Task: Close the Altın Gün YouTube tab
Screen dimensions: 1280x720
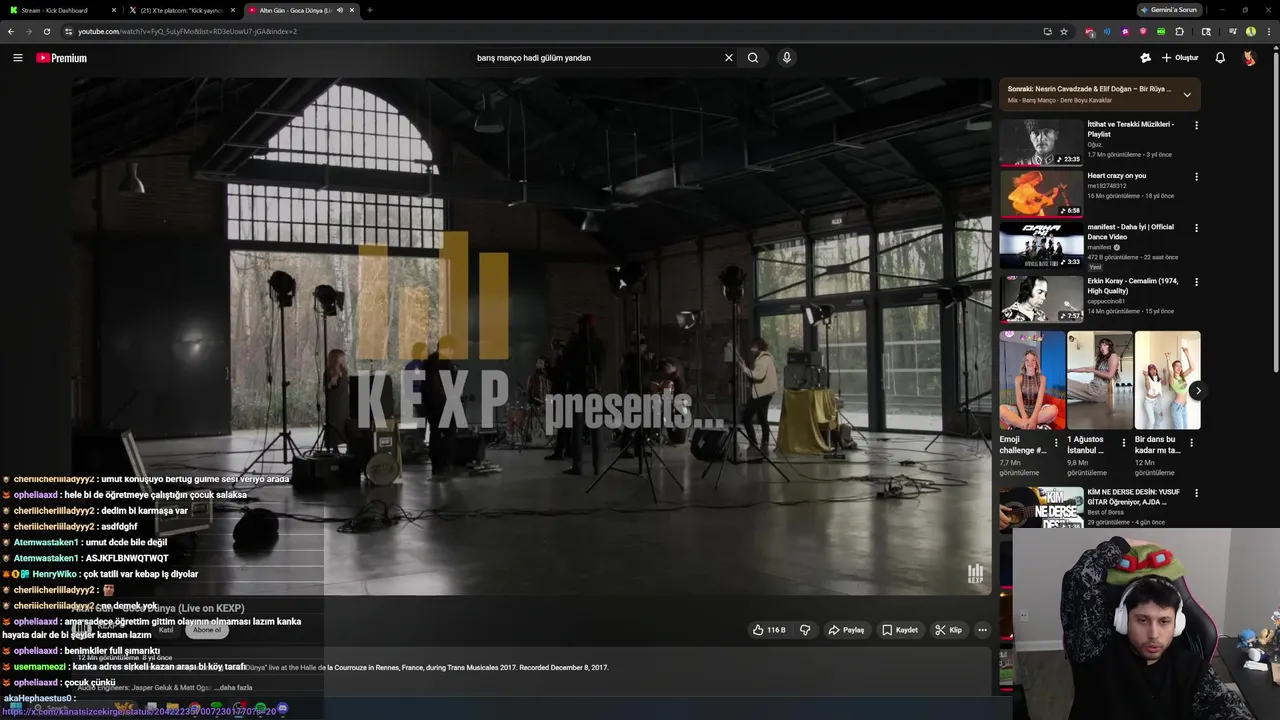Action: pyautogui.click(x=352, y=10)
